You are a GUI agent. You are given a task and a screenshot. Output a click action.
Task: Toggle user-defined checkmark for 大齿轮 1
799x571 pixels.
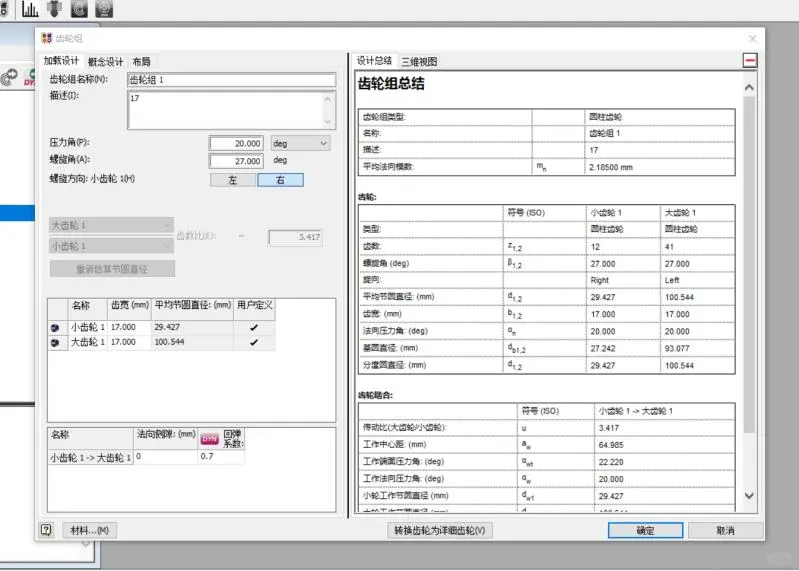tap(254, 342)
